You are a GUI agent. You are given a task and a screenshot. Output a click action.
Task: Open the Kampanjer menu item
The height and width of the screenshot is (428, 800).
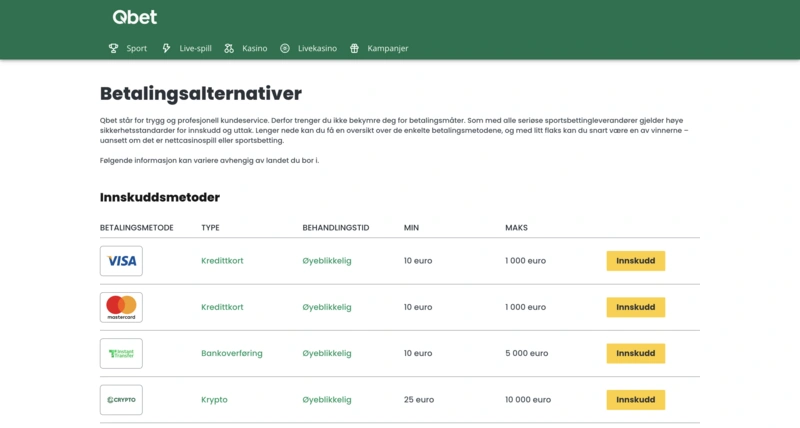coord(388,48)
